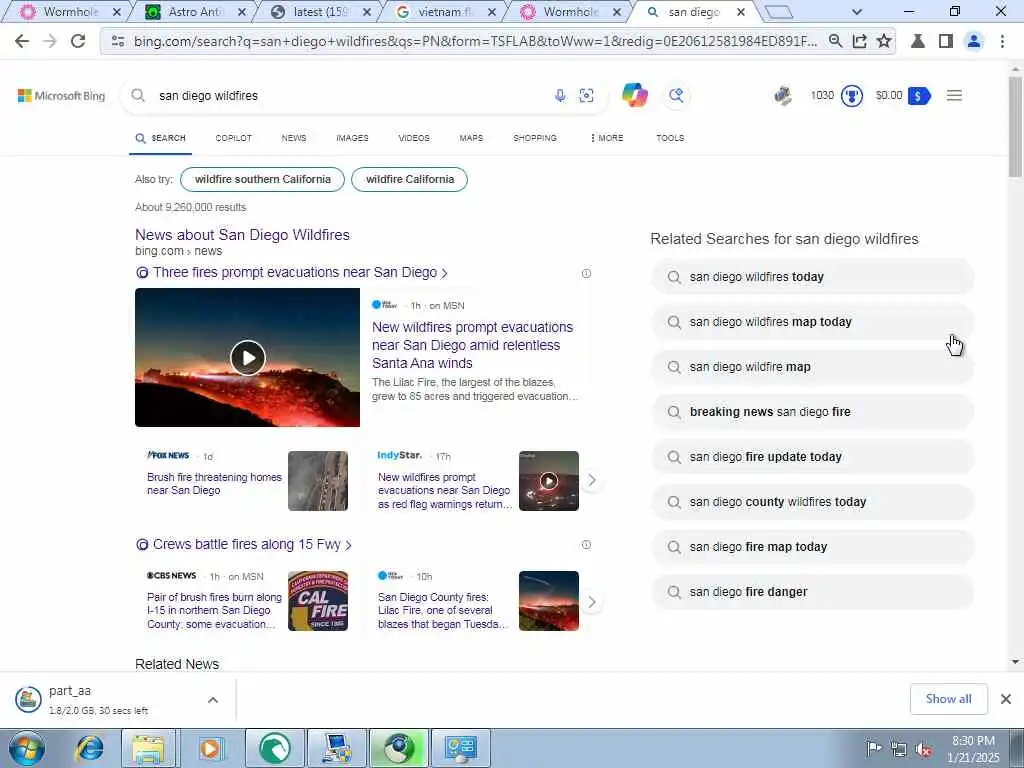Open Crews battle fires along 15 Fwy

(247, 545)
